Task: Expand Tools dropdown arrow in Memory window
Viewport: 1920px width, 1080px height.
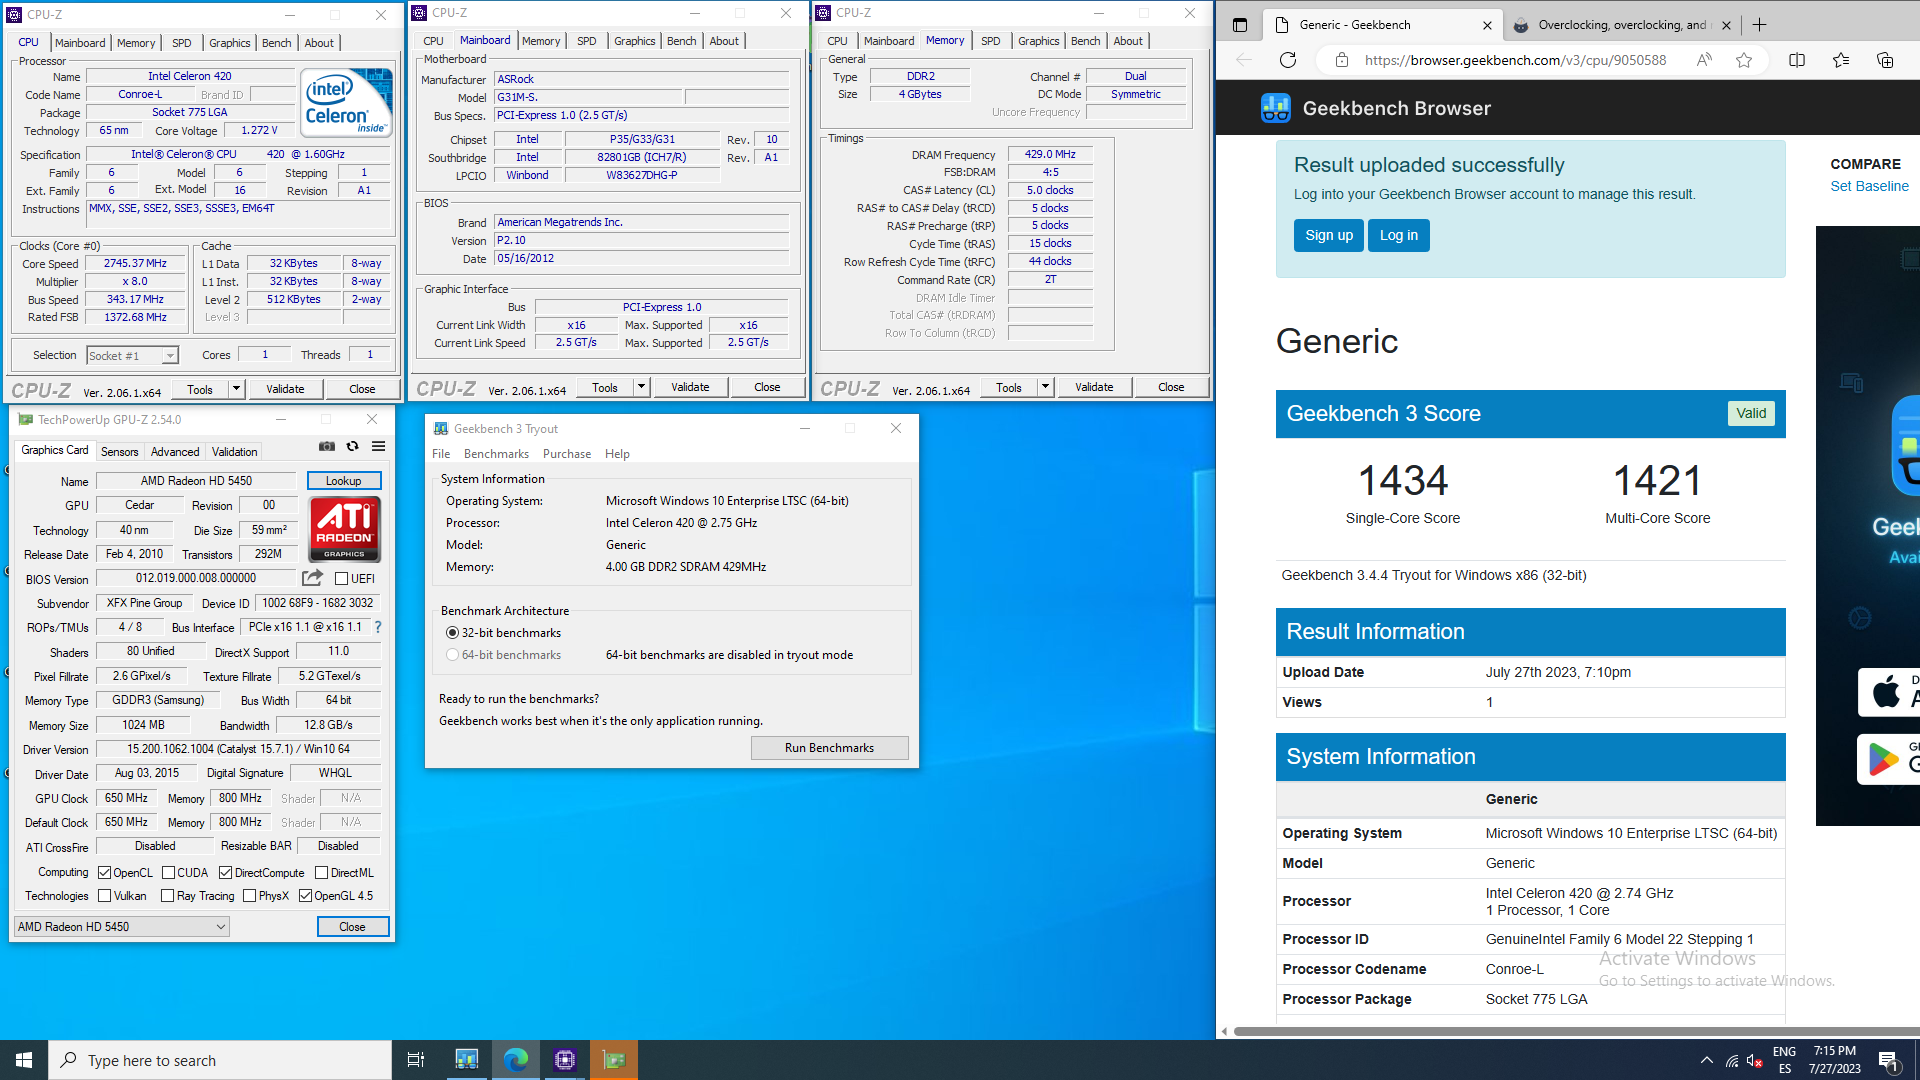Action: coord(1046,387)
